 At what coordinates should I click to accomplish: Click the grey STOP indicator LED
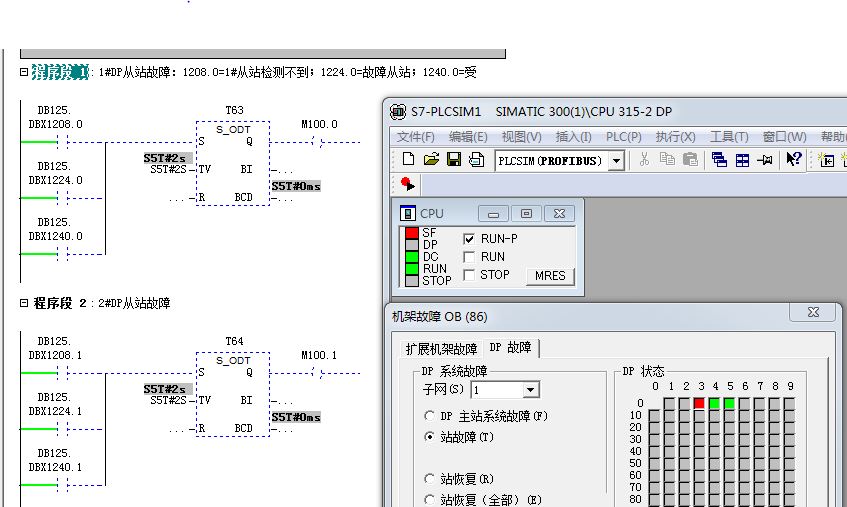tap(412, 280)
